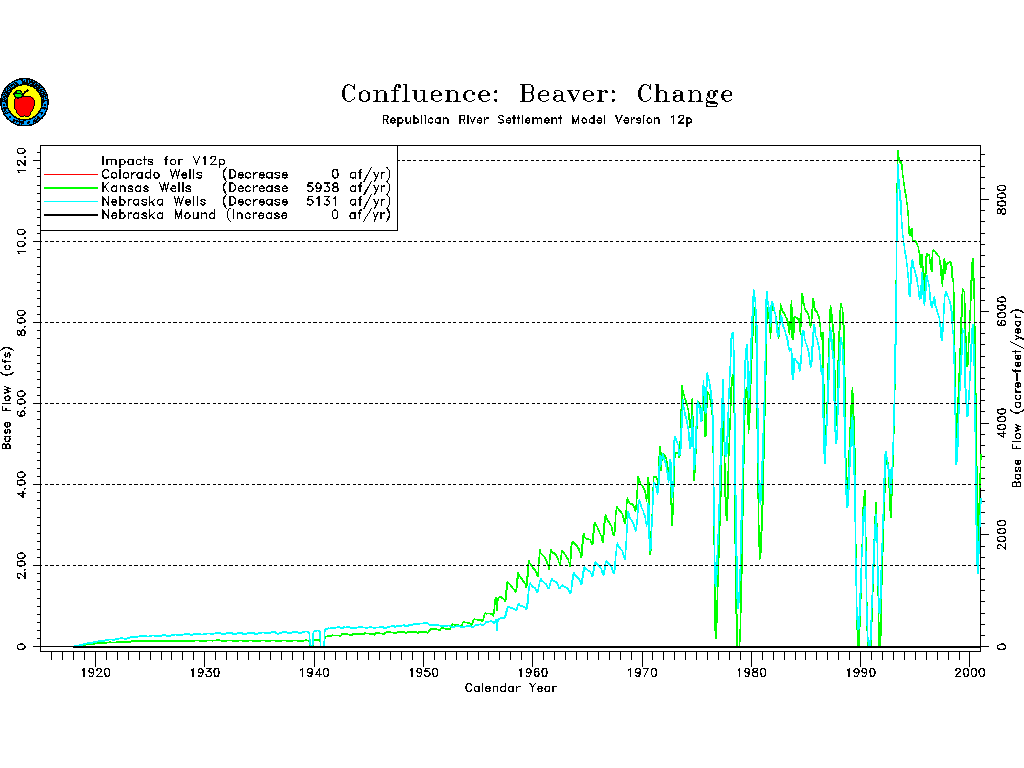
Task: Click the Base Flow (cfs) axis label
Action: 8,398
